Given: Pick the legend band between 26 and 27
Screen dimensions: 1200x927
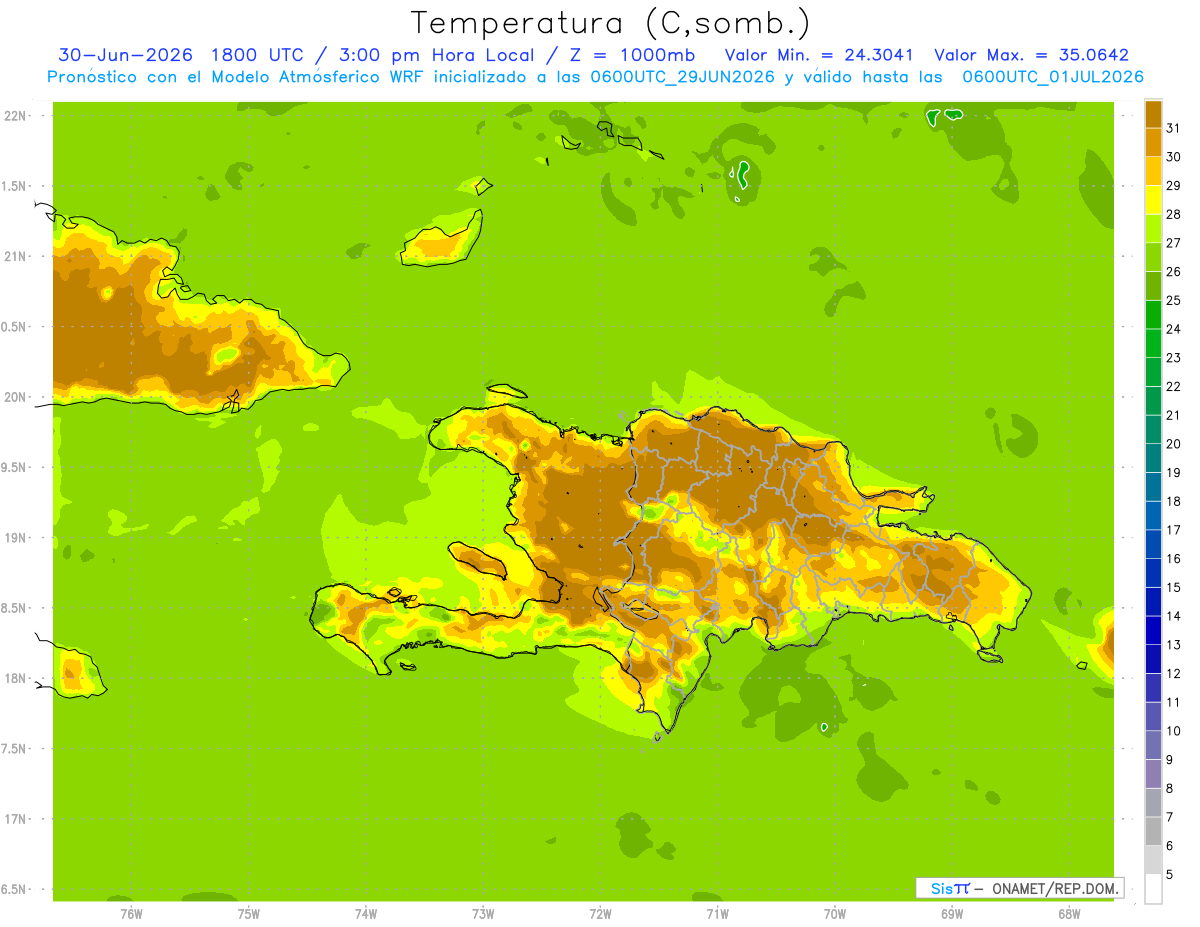Looking at the screenshot, I should (1153, 257).
